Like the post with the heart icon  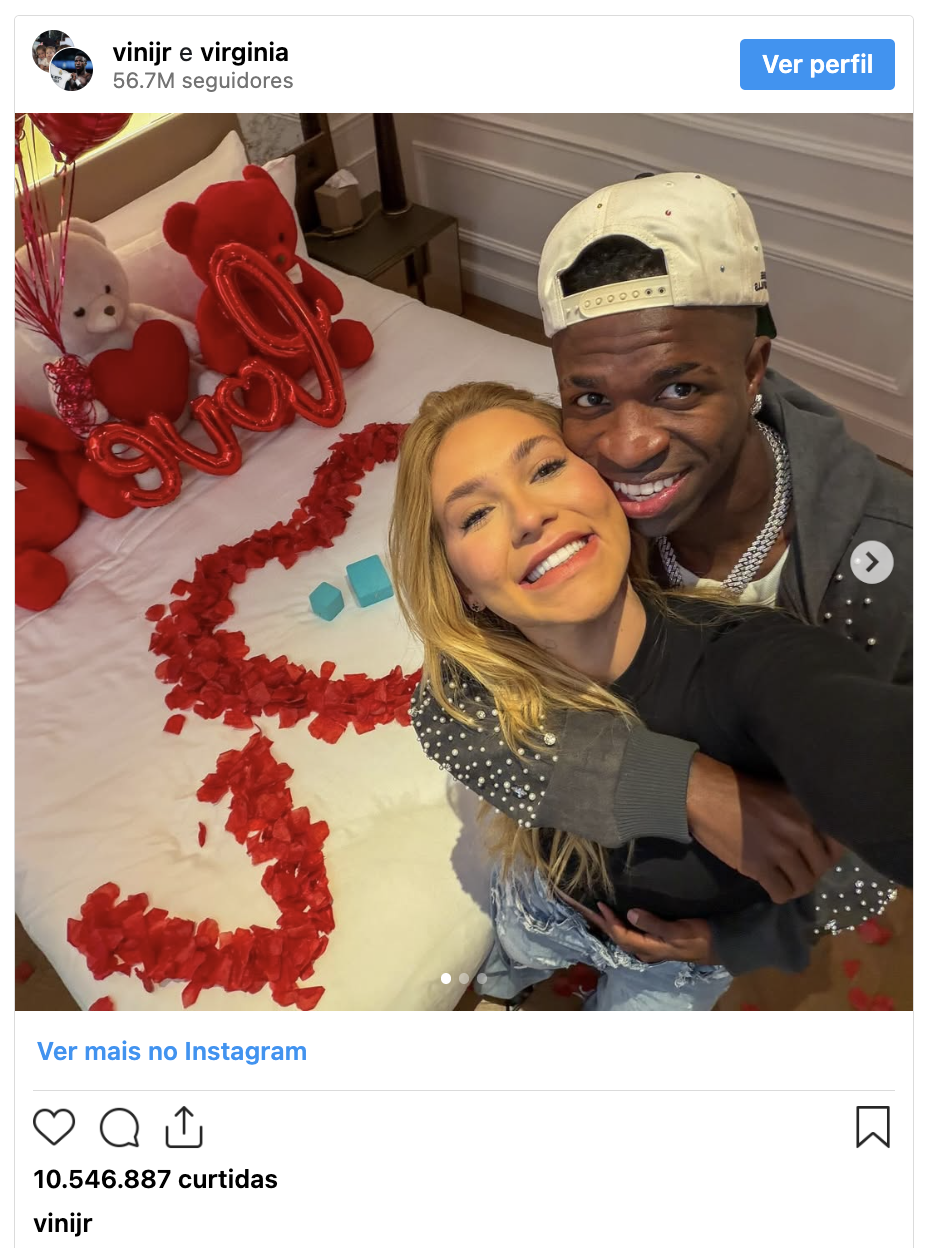tap(54, 1127)
